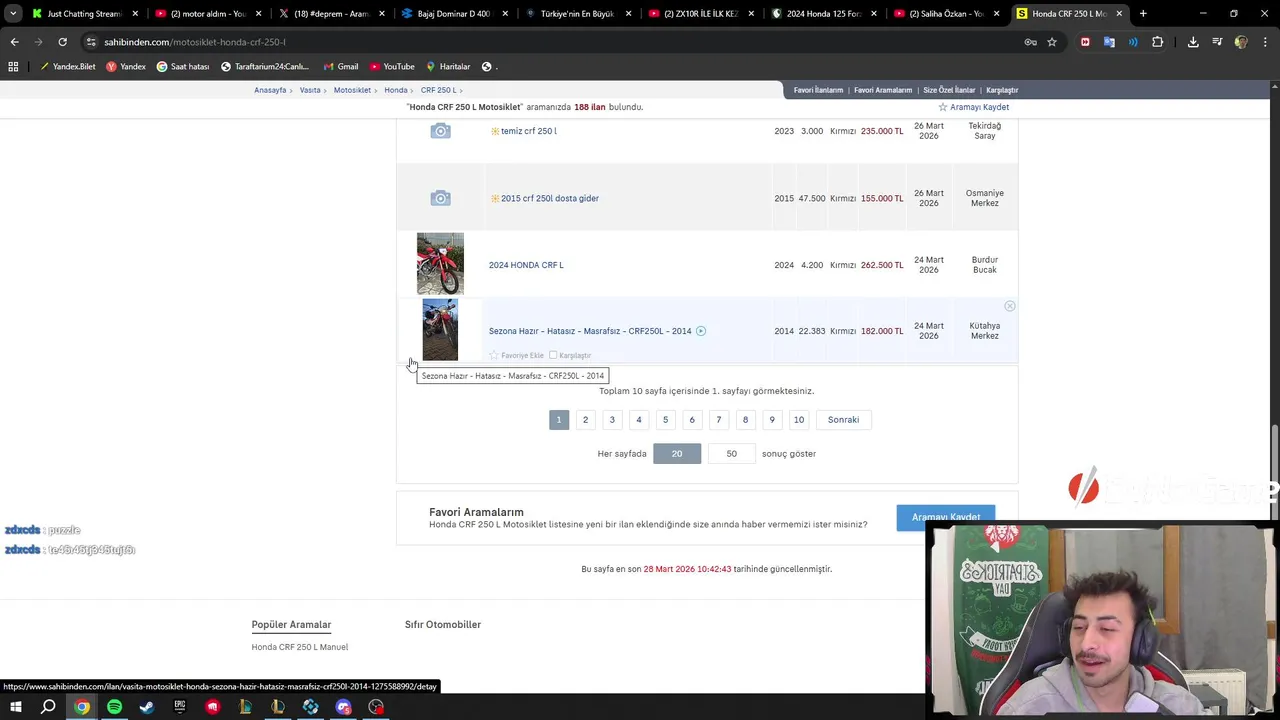The height and width of the screenshot is (720, 1280).
Task: Open the Gmail bookmark
Action: [341, 67]
